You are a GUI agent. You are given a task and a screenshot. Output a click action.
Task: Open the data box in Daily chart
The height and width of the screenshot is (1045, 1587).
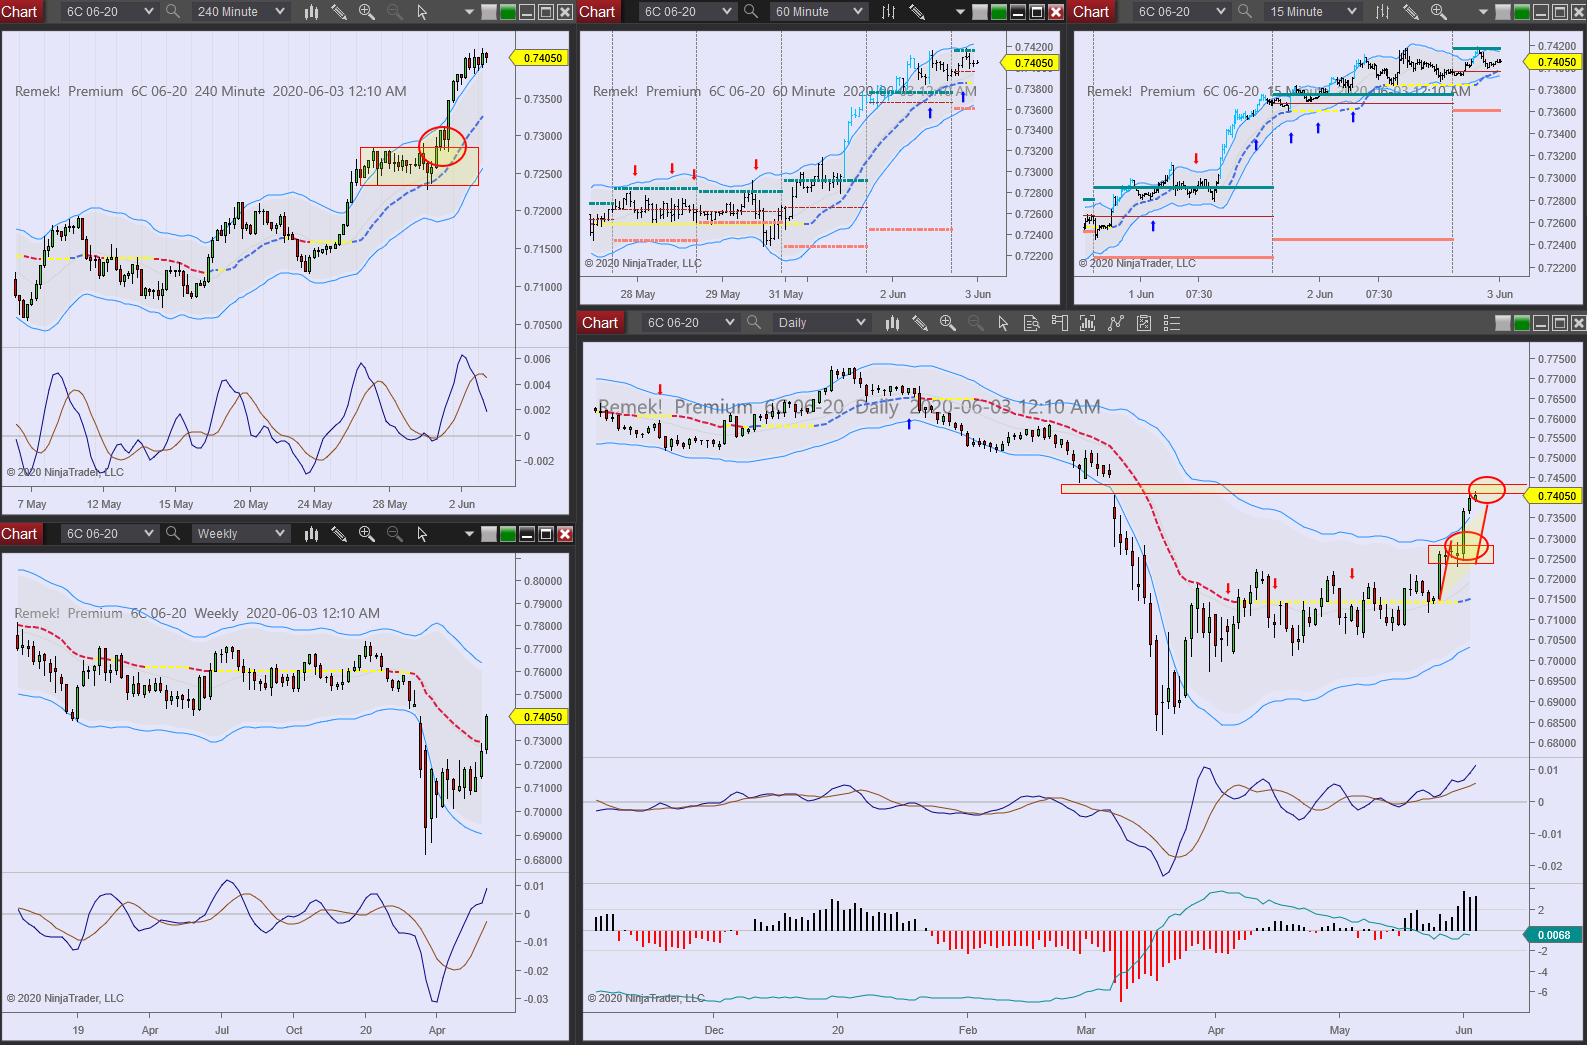[x=1032, y=323]
